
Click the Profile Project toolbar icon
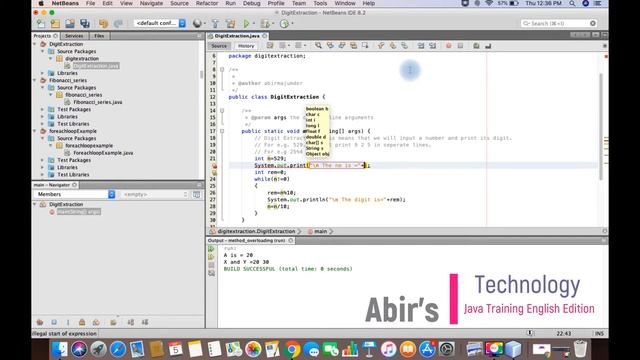click(284, 24)
